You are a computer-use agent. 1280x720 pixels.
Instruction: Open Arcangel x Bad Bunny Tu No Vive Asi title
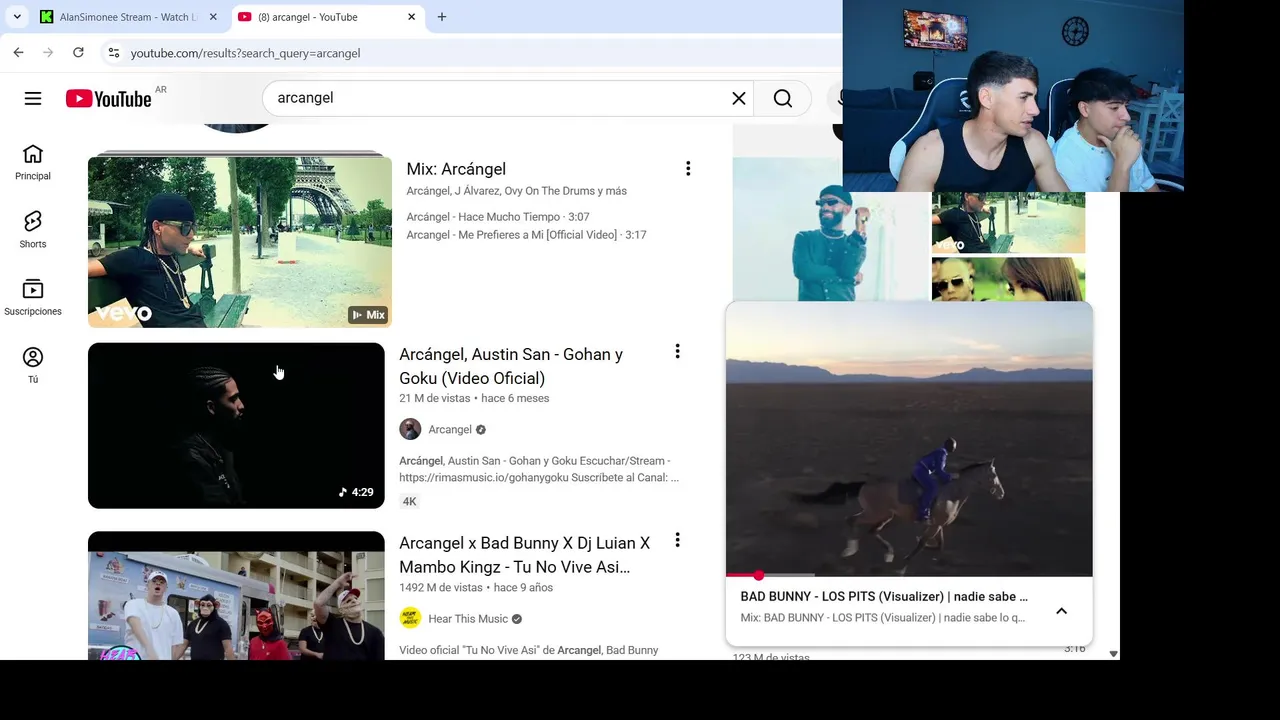click(x=525, y=555)
